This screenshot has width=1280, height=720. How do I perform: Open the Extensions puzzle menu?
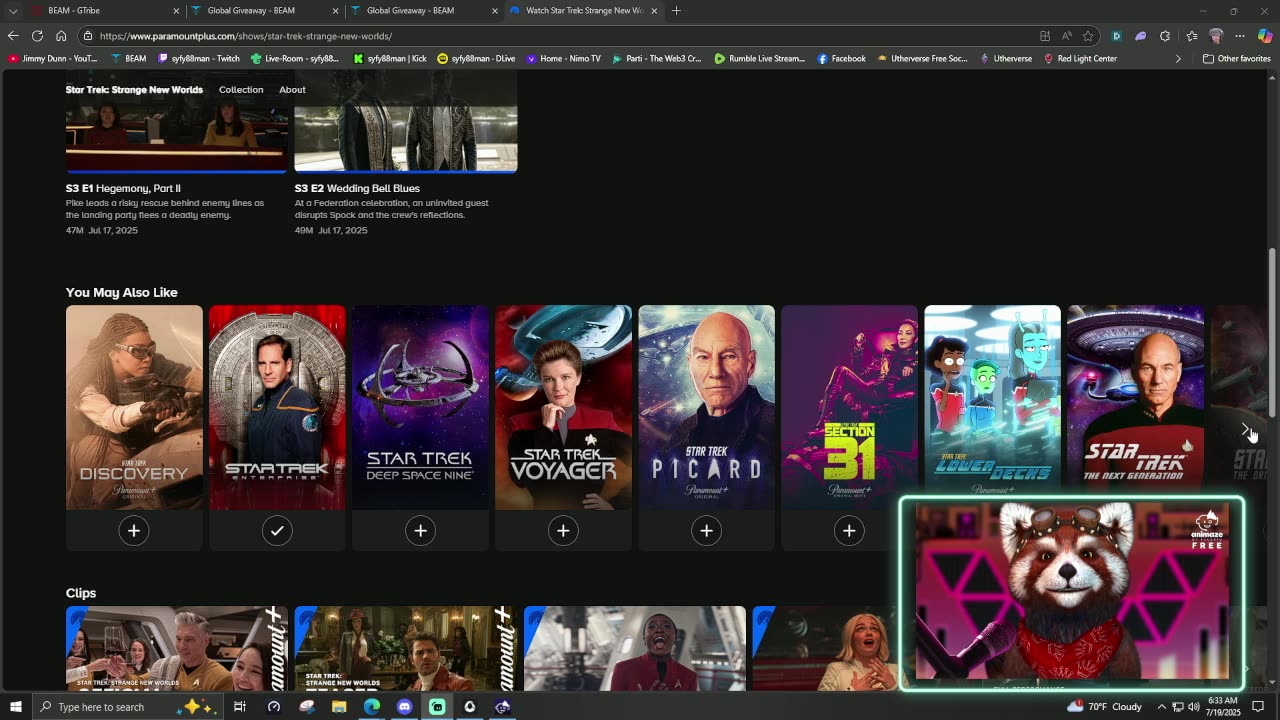click(1165, 36)
